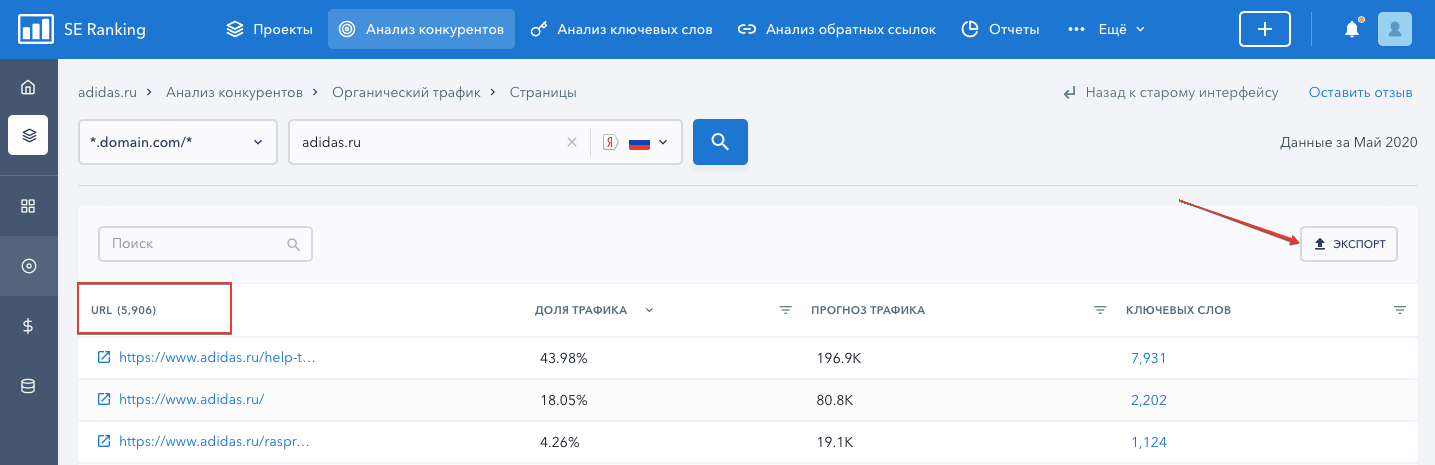Open filter for ДОЛЯ ТРАФИКА column
1435x465 pixels.
pos(785,310)
